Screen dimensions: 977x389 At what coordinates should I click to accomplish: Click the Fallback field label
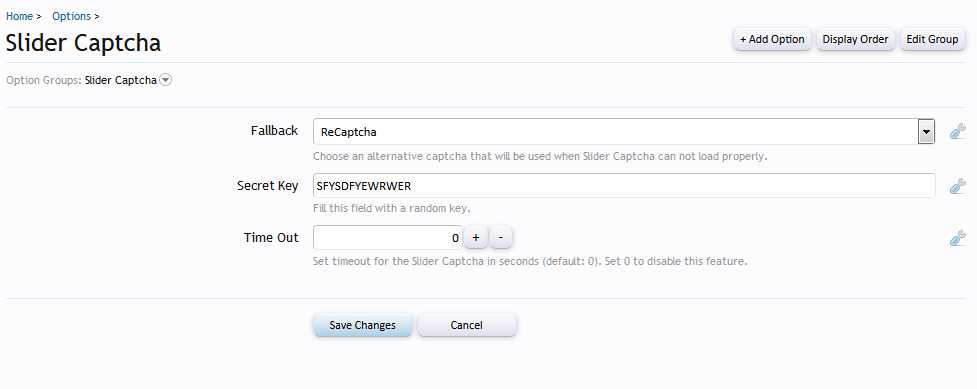pos(274,131)
